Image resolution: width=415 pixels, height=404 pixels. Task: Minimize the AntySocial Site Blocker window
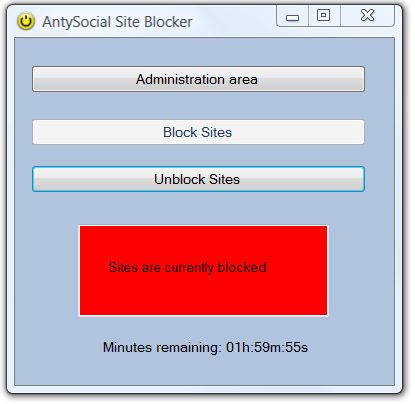coord(292,16)
